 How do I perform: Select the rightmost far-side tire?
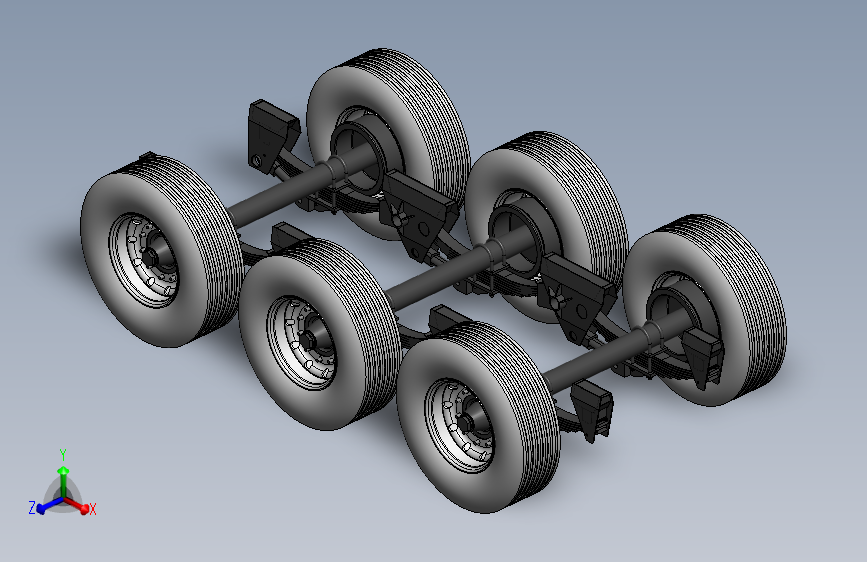[x=706, y=310]
